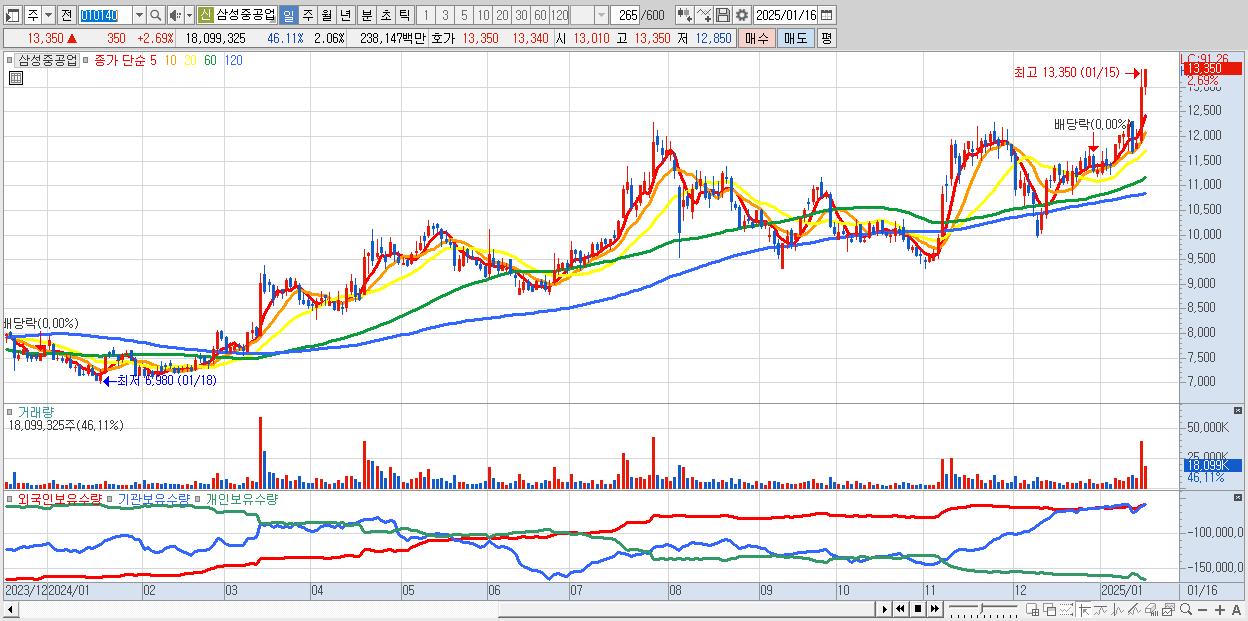1248x621 pixels.
Task: Click the 개인보유수량 indicator label
Action: (241, 498)
